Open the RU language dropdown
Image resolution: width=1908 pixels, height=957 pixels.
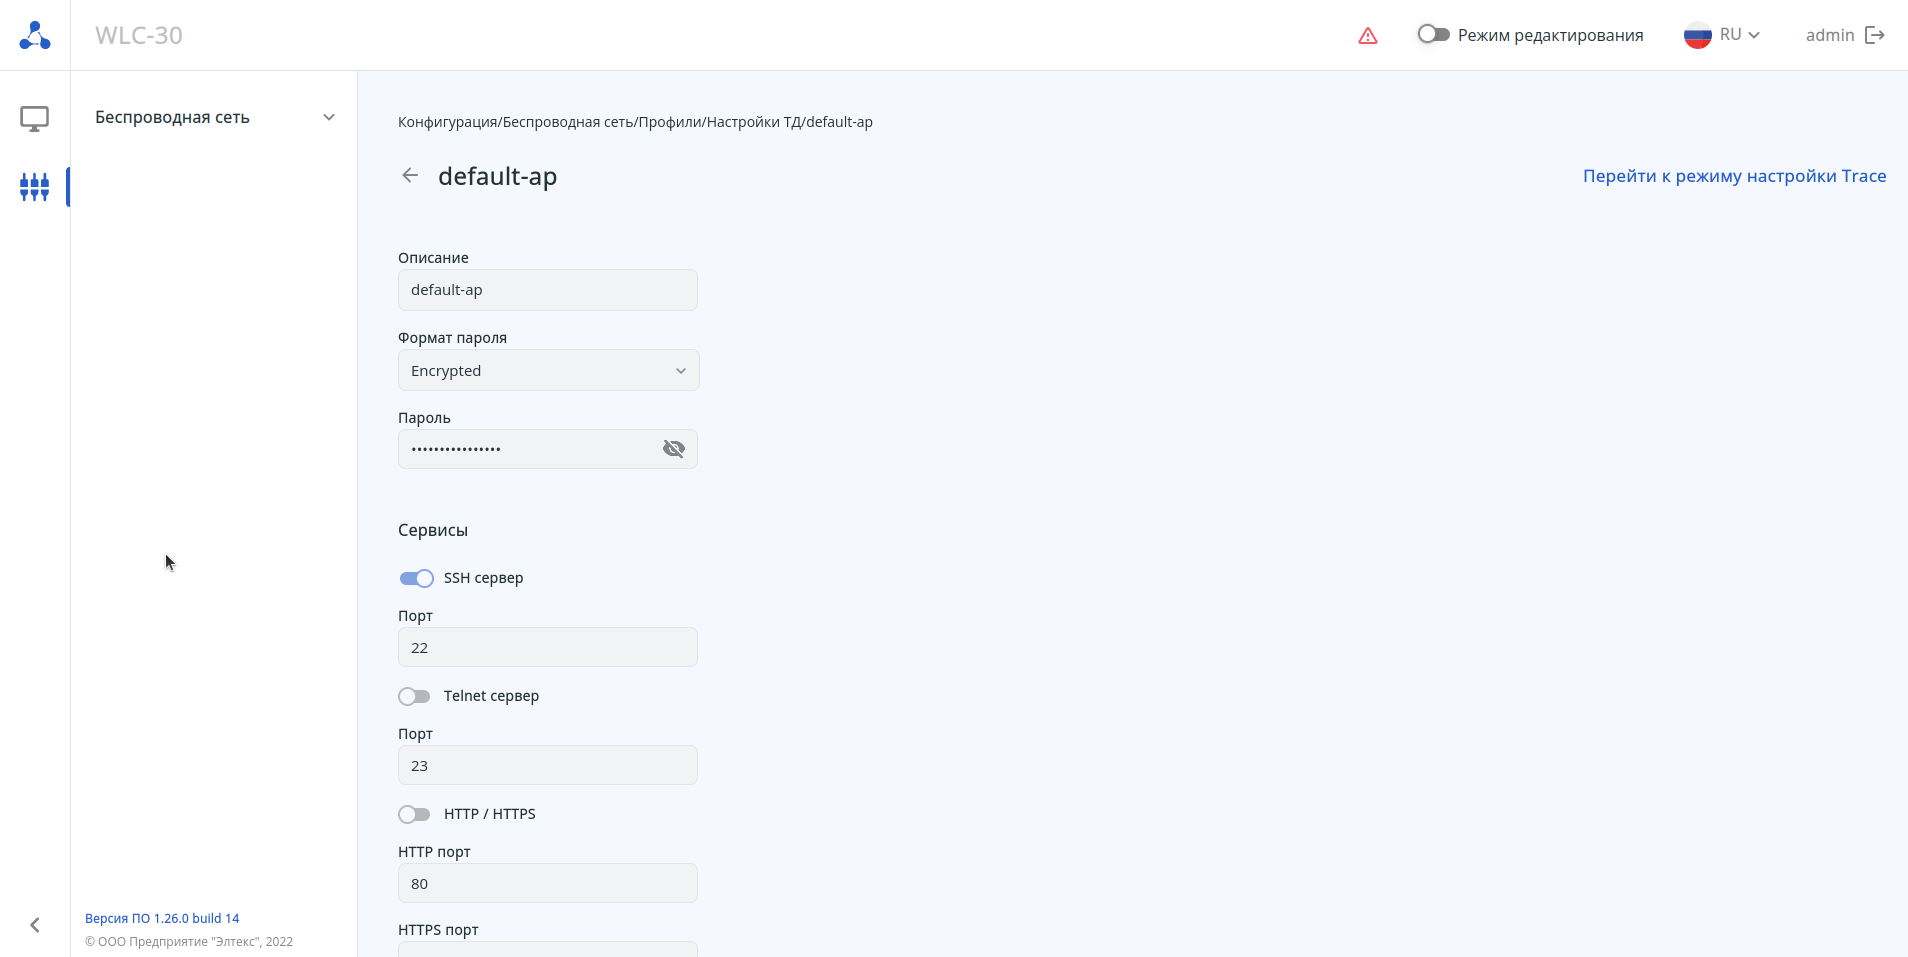point(1740,35)
